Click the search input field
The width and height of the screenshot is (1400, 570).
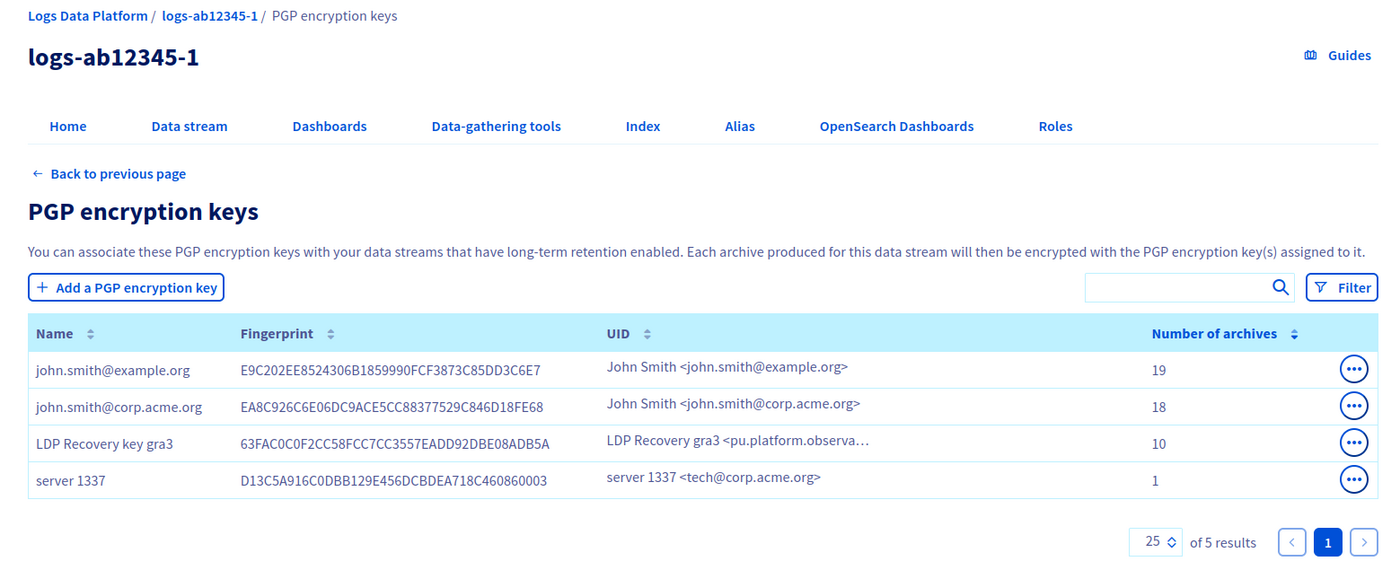click(x=1176, y=288)
